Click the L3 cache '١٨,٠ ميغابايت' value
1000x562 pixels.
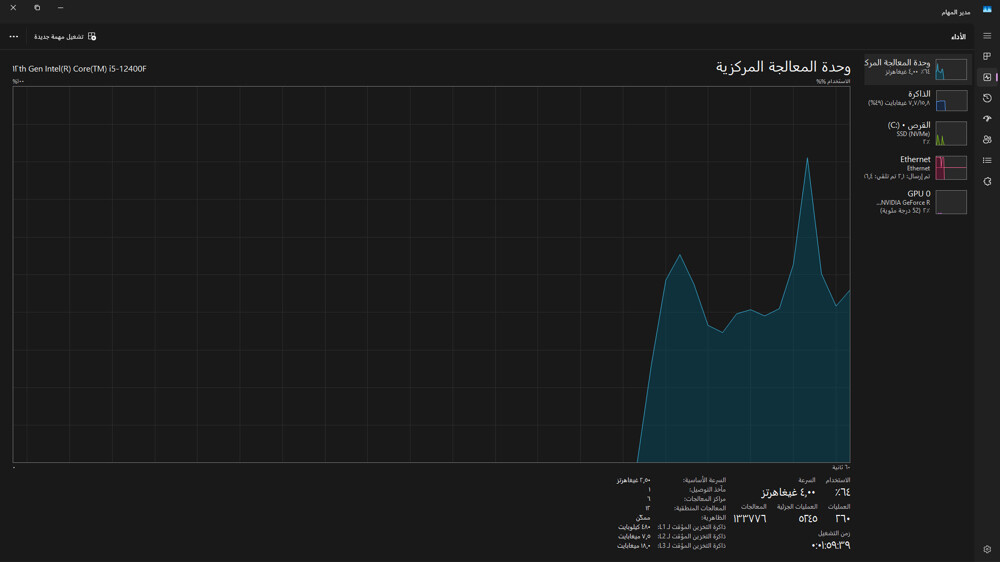tap(633, 546)
